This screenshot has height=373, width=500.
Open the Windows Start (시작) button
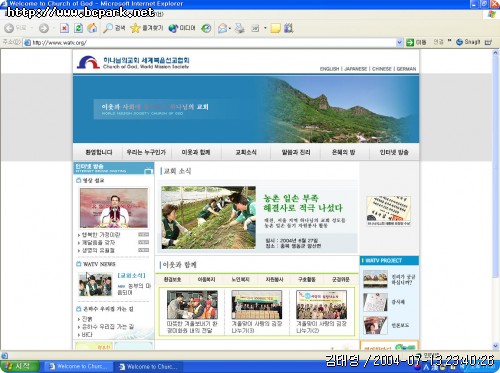pos(20,366)
